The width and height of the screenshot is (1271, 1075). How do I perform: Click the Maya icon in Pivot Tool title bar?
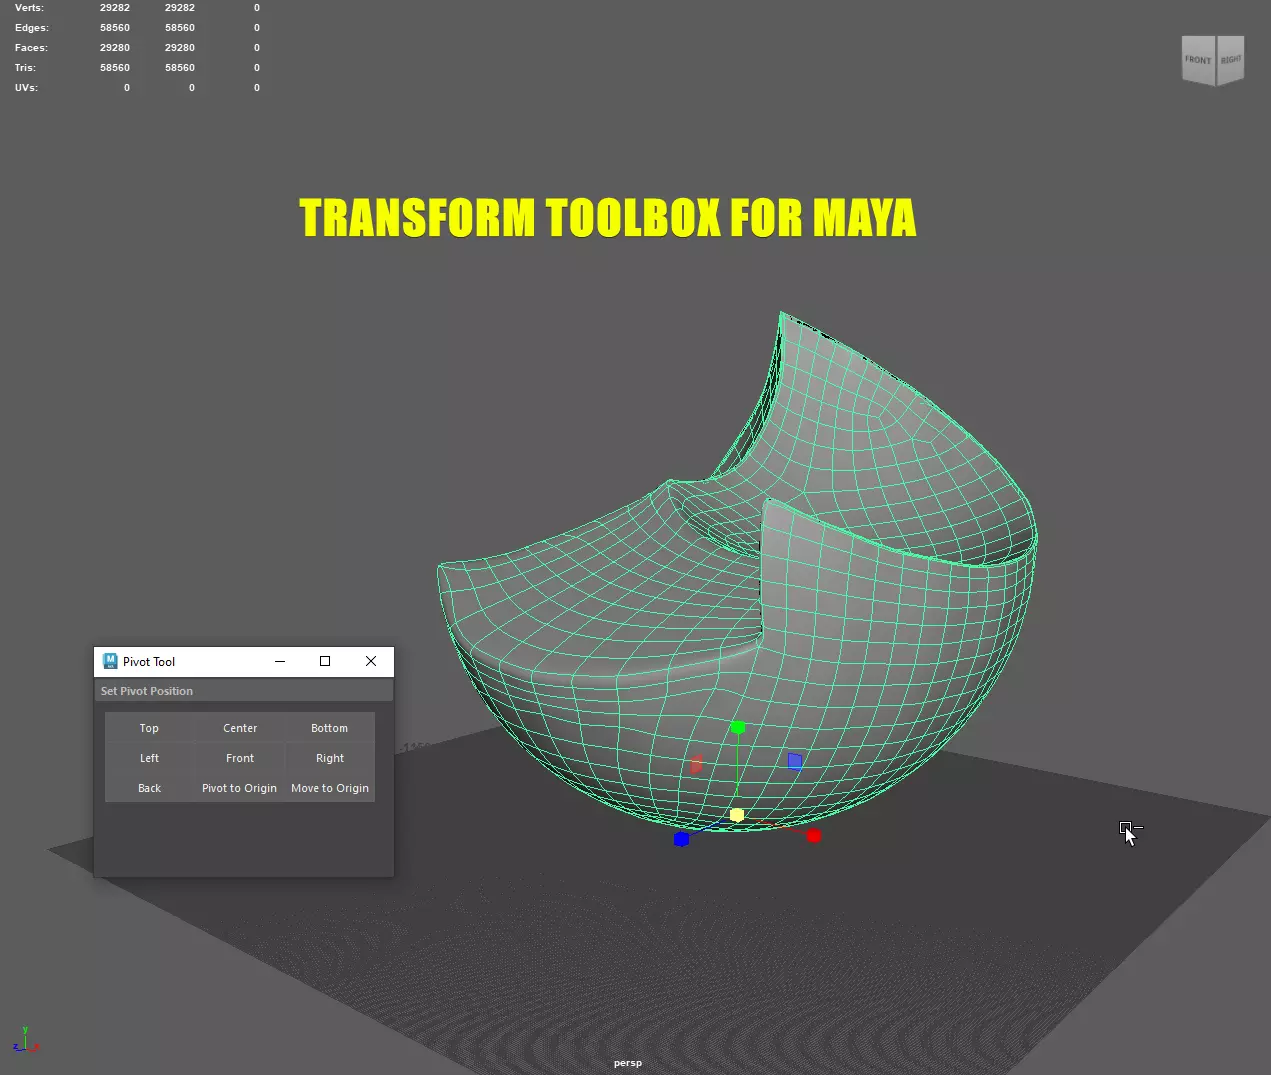pos(110,661)
